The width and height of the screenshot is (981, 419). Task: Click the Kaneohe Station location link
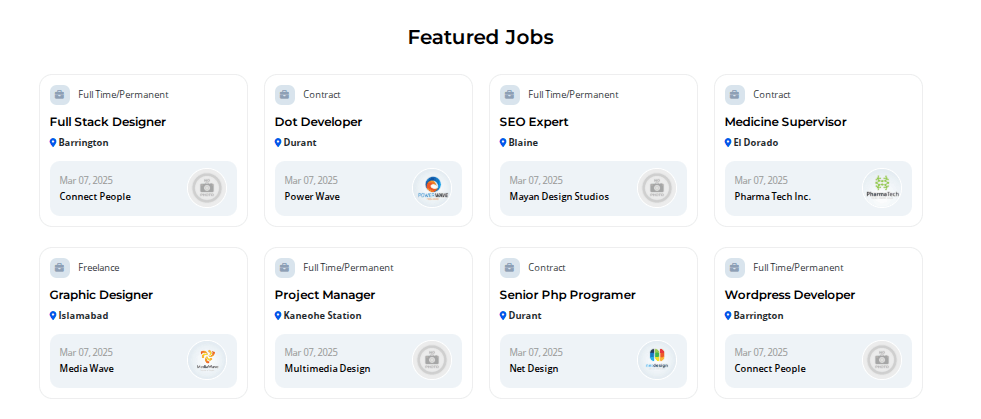[322, 316]
